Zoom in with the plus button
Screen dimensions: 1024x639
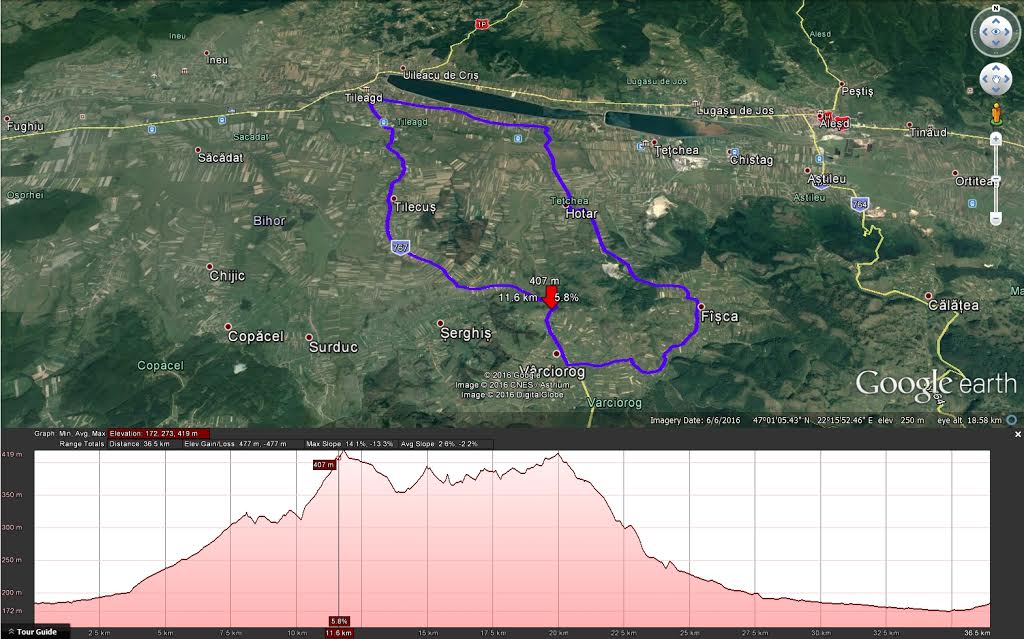coord(996,139)
